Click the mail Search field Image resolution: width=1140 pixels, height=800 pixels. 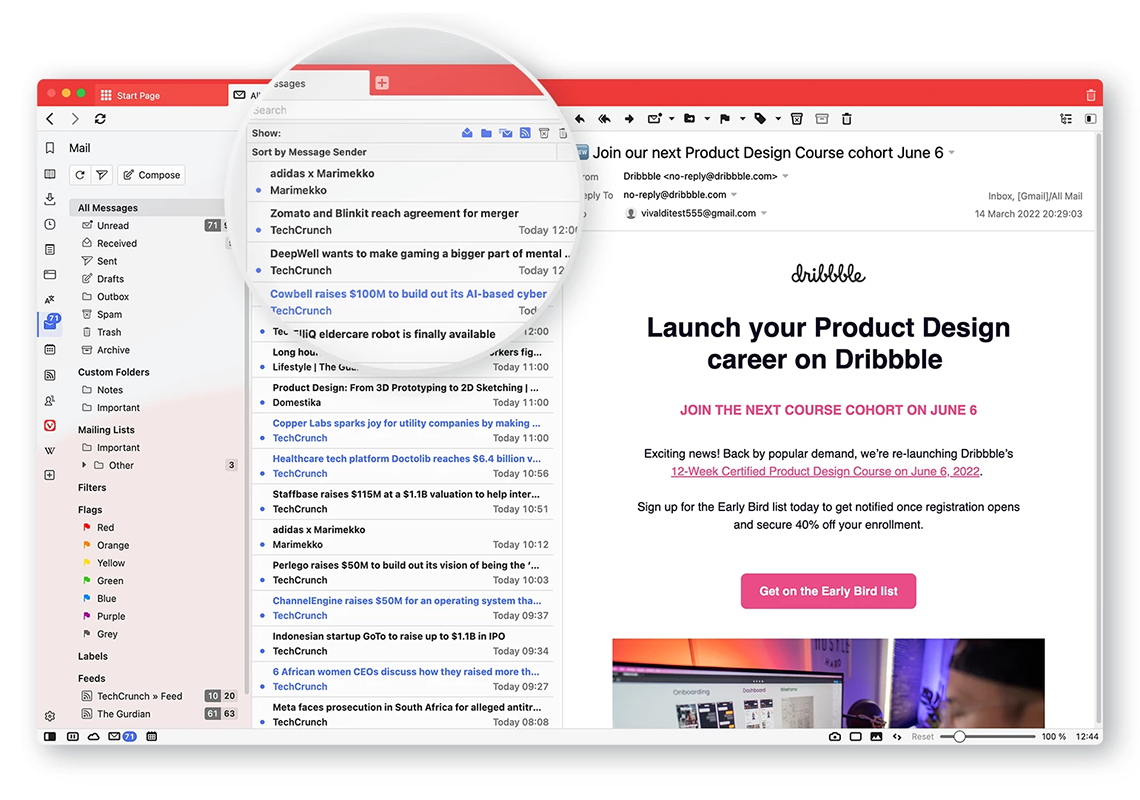tap(400, 110)
